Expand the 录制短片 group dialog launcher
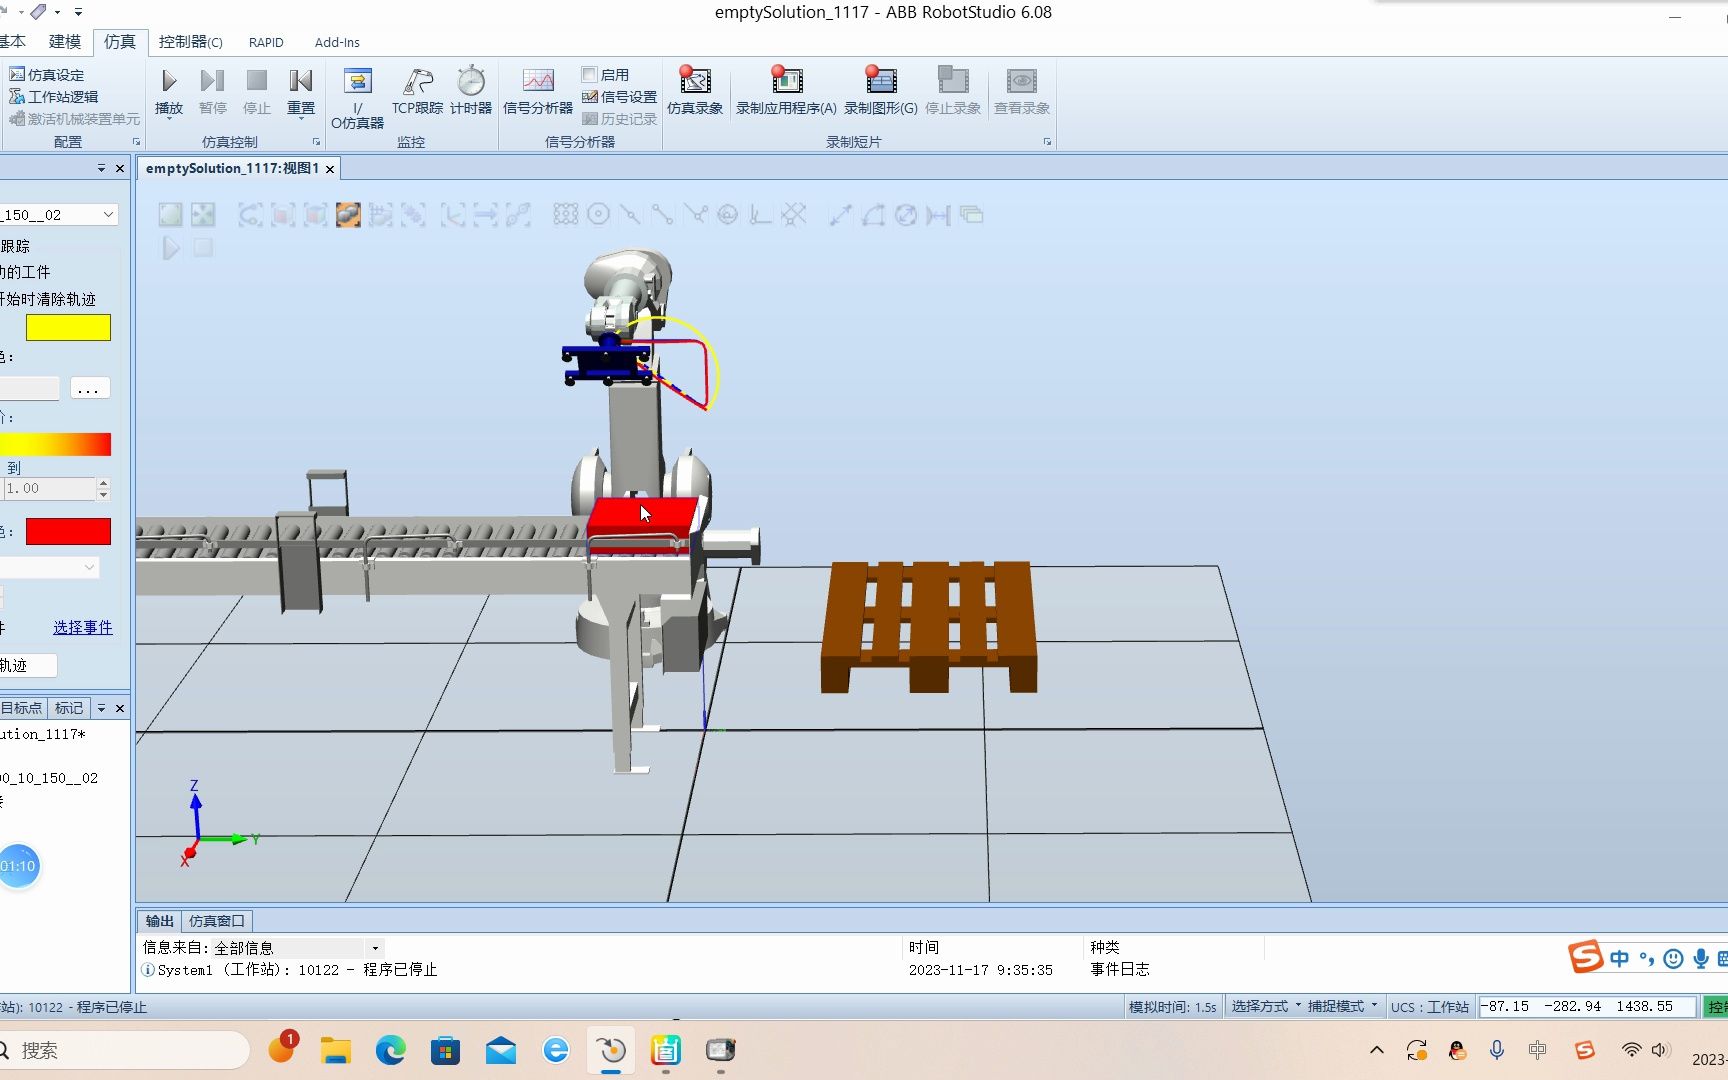This screenshot has height=1080, width=1728. (x=1047, y=142)
